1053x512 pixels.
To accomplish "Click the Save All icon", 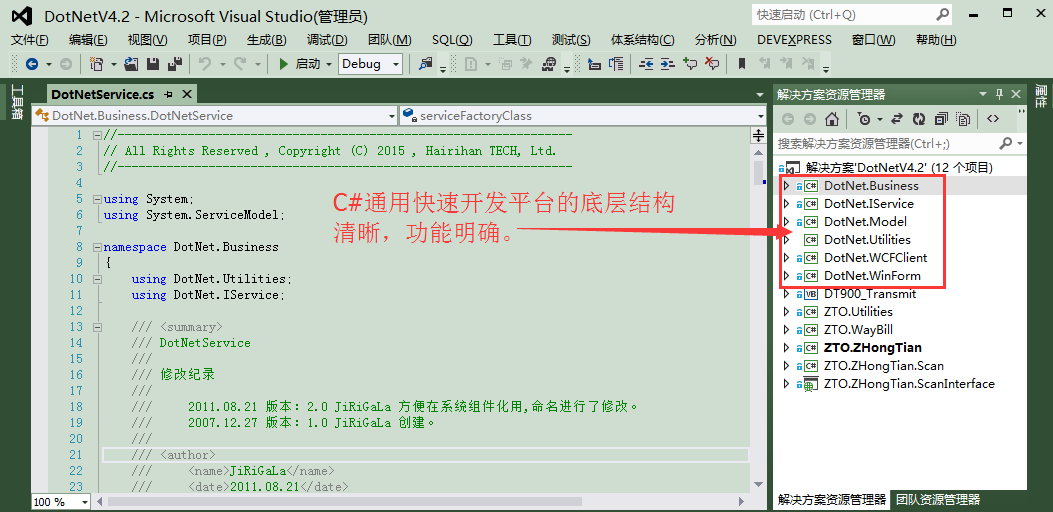I will 175,65.
